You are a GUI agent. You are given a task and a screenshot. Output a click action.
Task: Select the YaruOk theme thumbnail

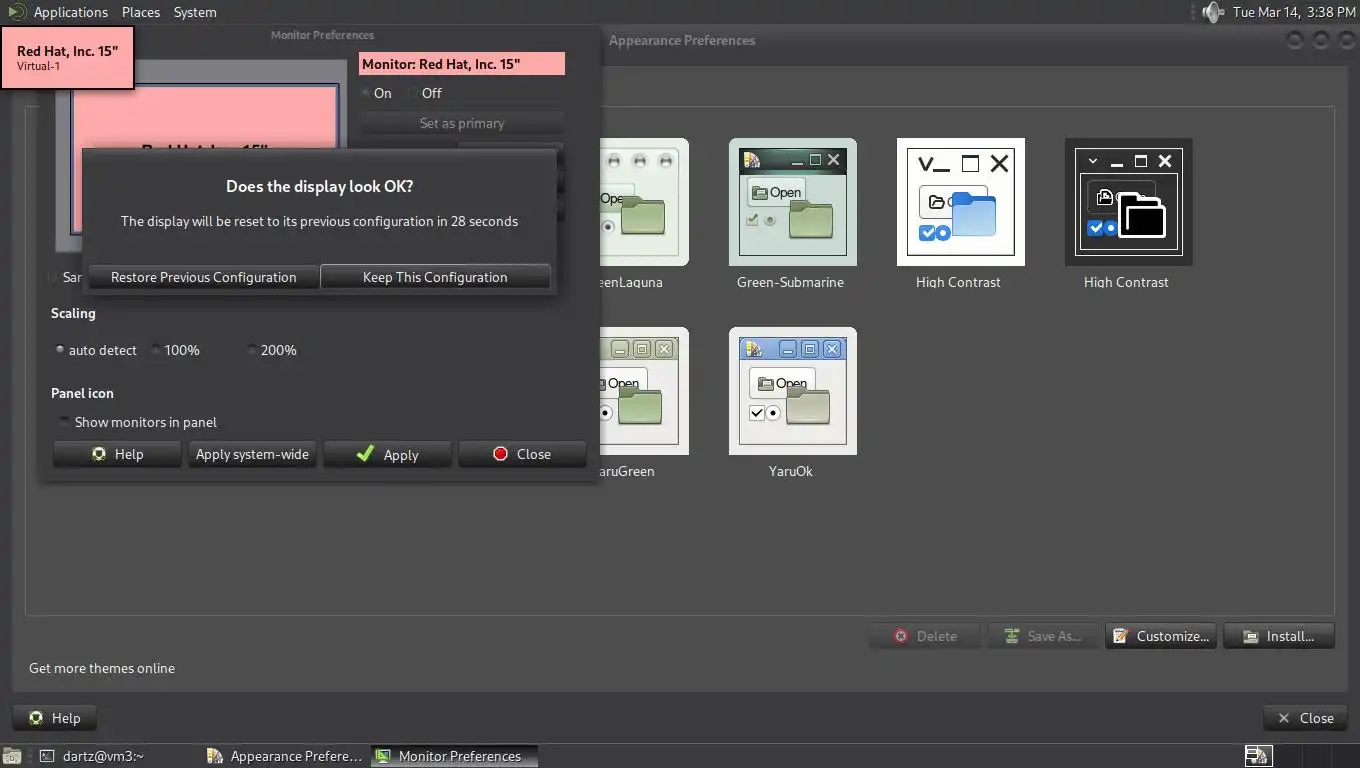pyautogui.click(x=792, y=391)
